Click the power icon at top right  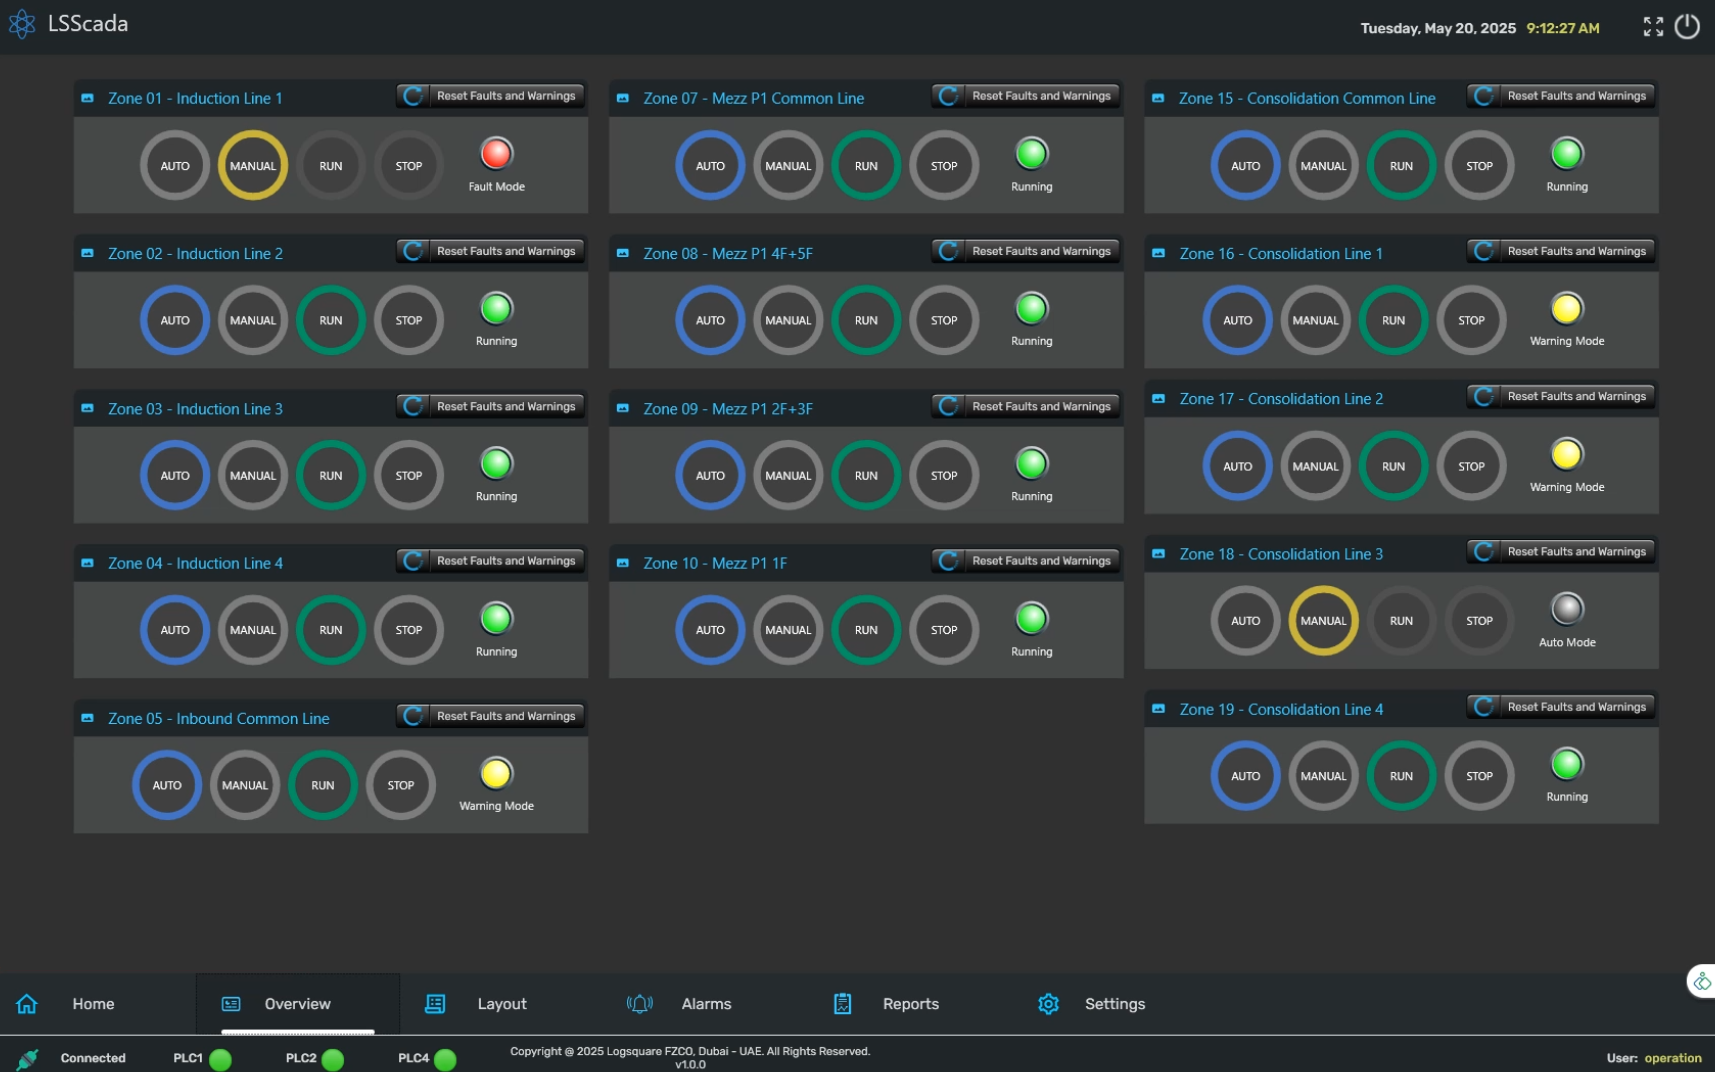point(1687,27)
